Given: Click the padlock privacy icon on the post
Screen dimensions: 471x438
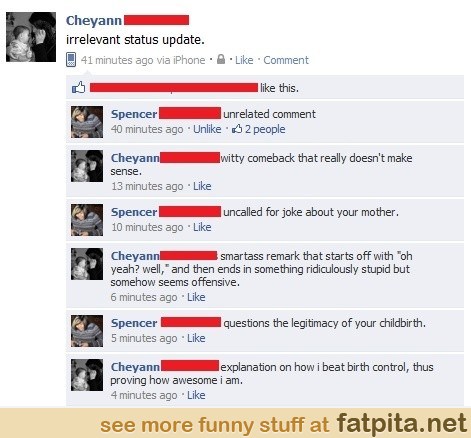Looking at the screenshot, I should [221, 59].
